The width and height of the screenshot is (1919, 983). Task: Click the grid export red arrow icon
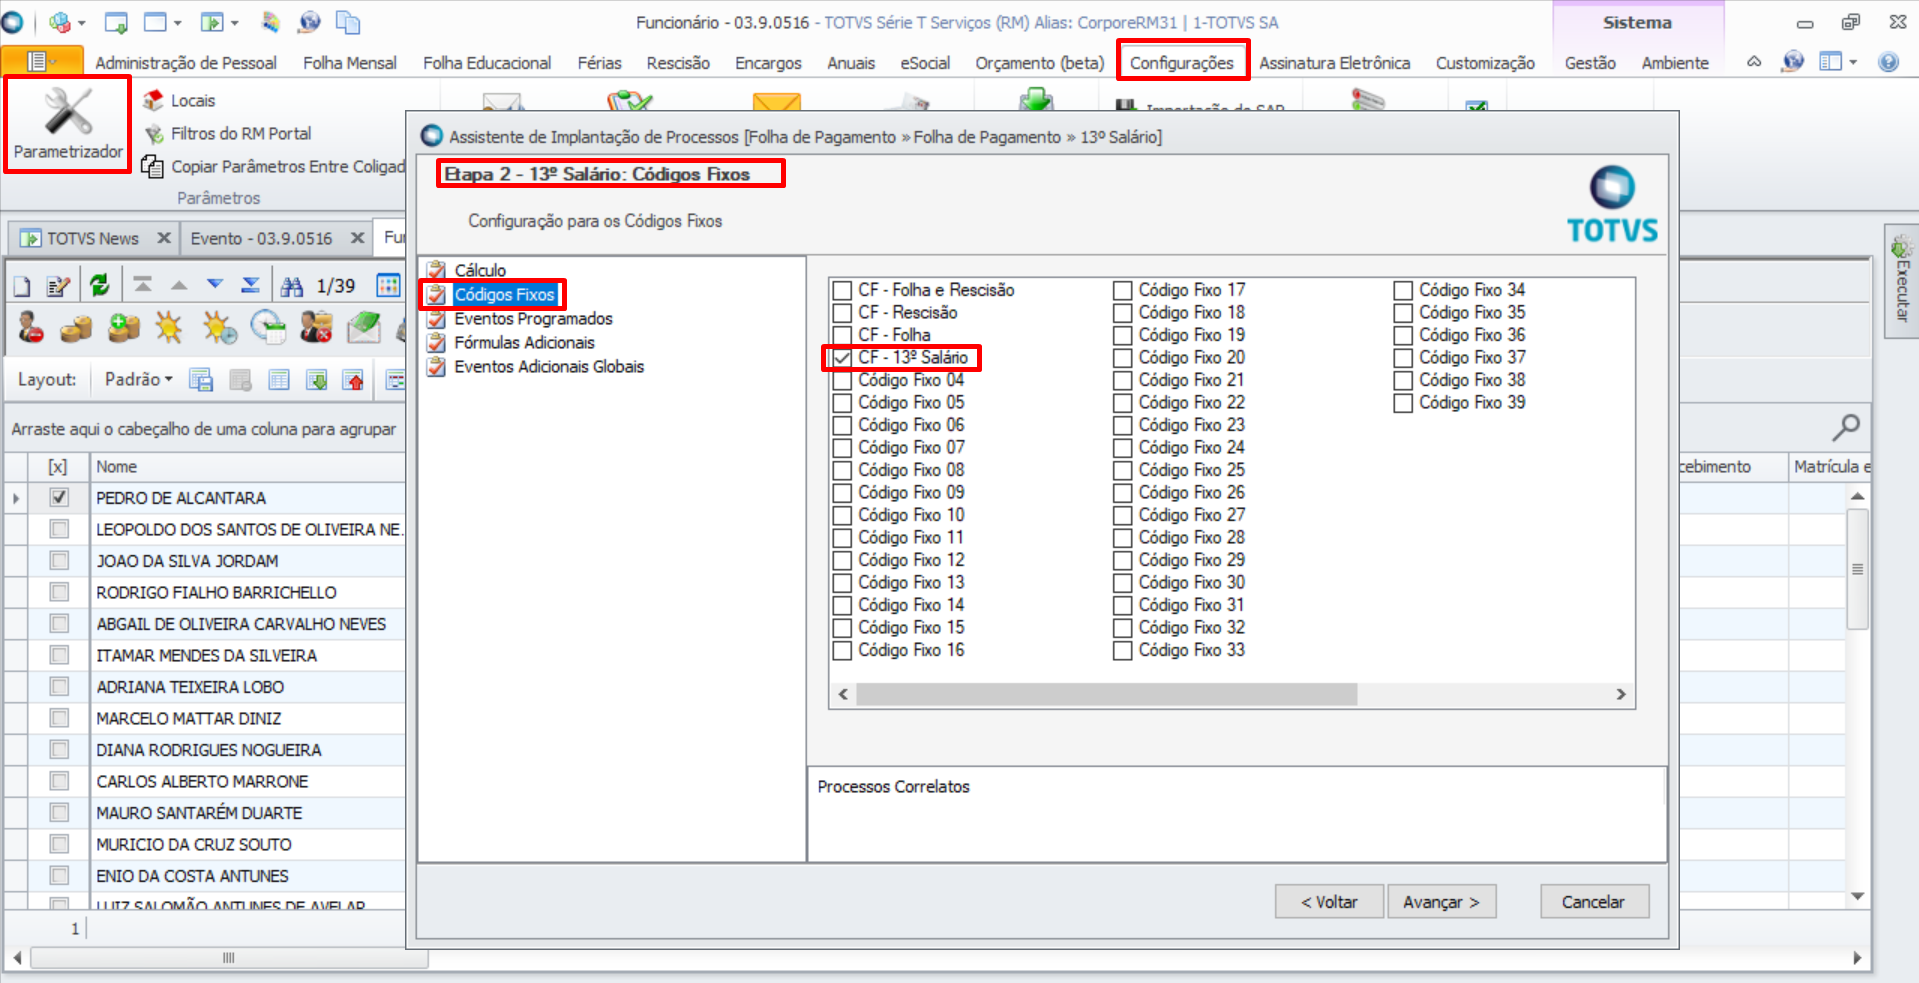(353, 380)
